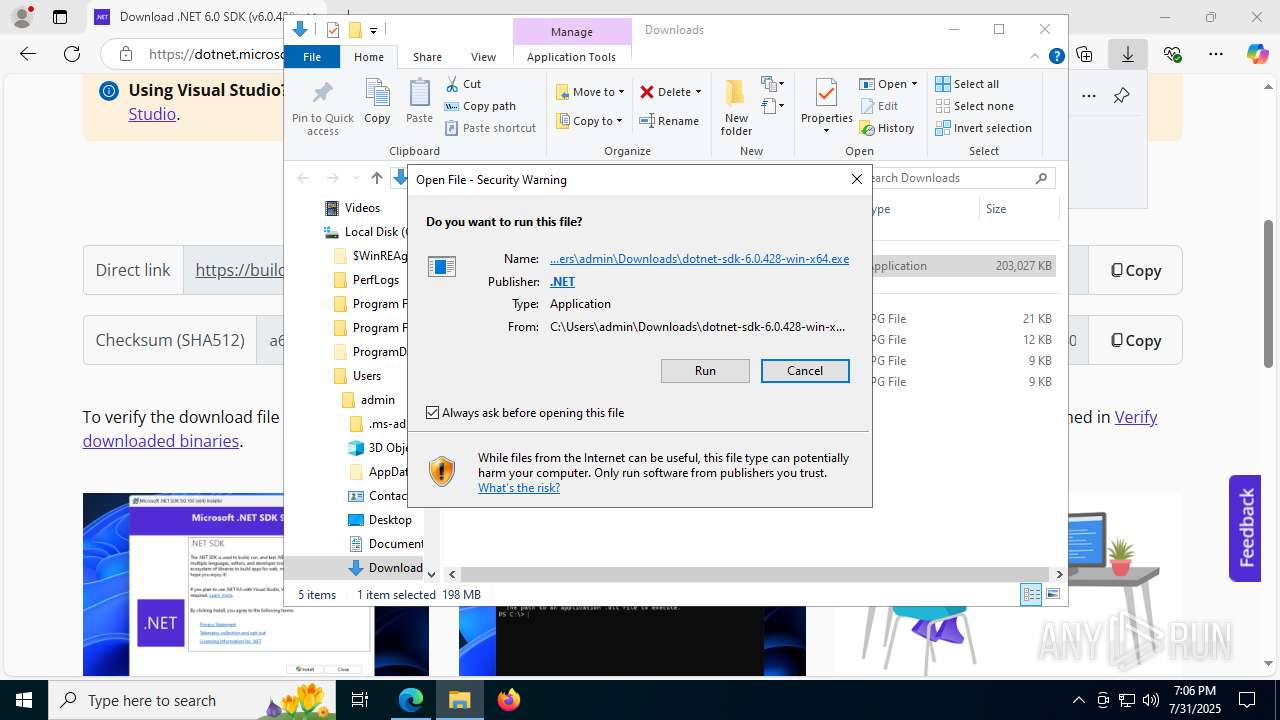Switch to large icons view icon
The width and height of the screenshot is (1280, 720).
click(1052, 595)
